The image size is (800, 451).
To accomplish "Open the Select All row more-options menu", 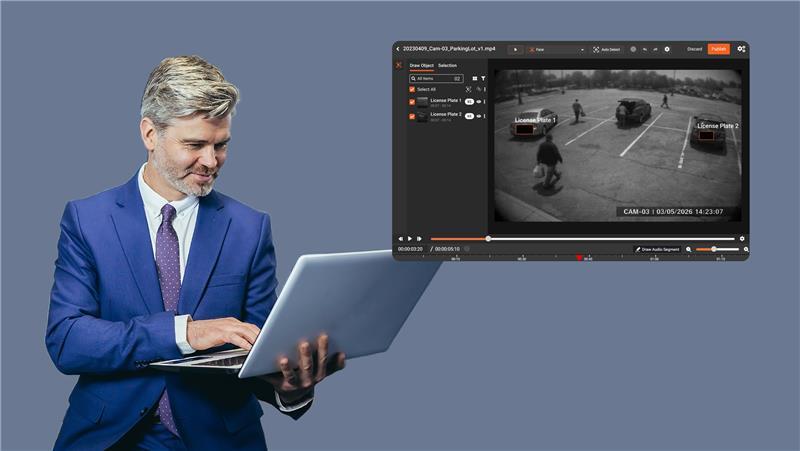I will pos(485,89).
